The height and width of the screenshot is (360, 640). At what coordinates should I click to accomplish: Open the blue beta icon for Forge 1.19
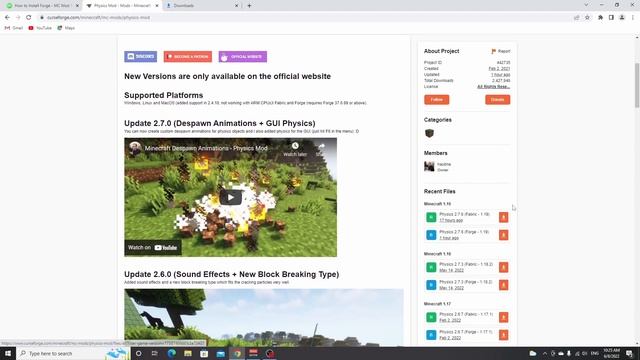(431, 235)
